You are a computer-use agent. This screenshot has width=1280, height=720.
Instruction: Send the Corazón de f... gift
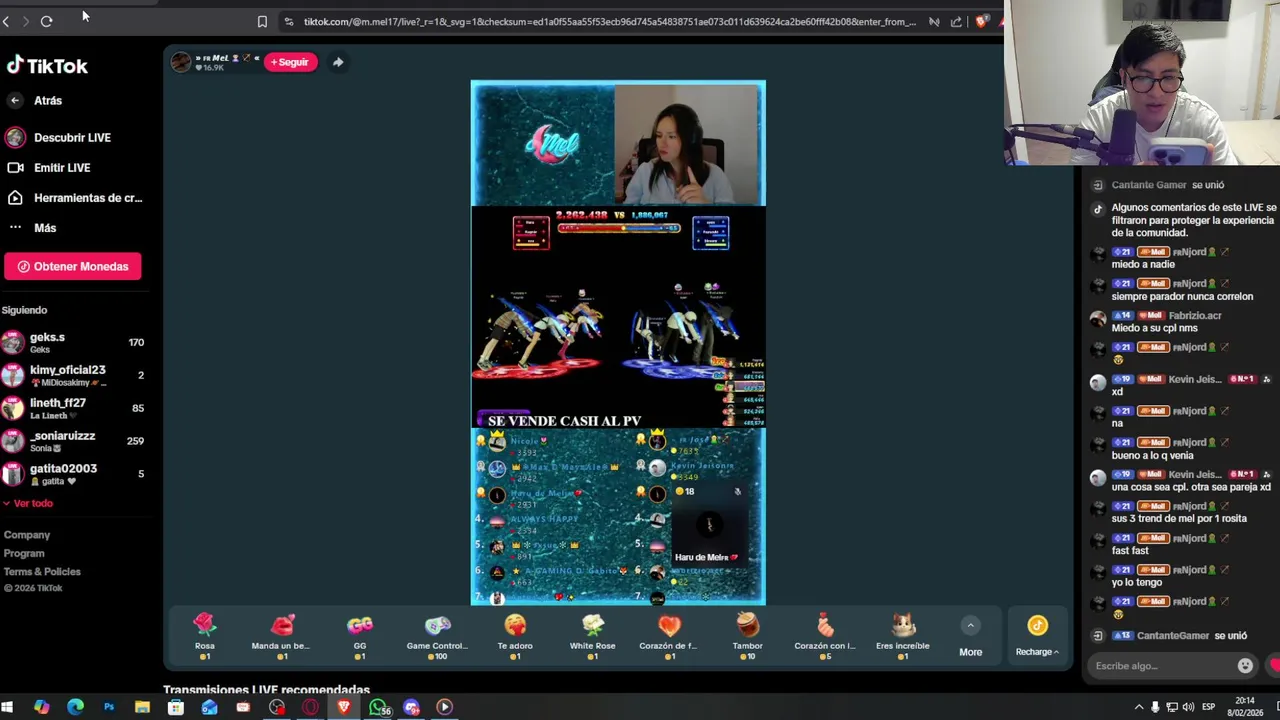coord(669,635)
